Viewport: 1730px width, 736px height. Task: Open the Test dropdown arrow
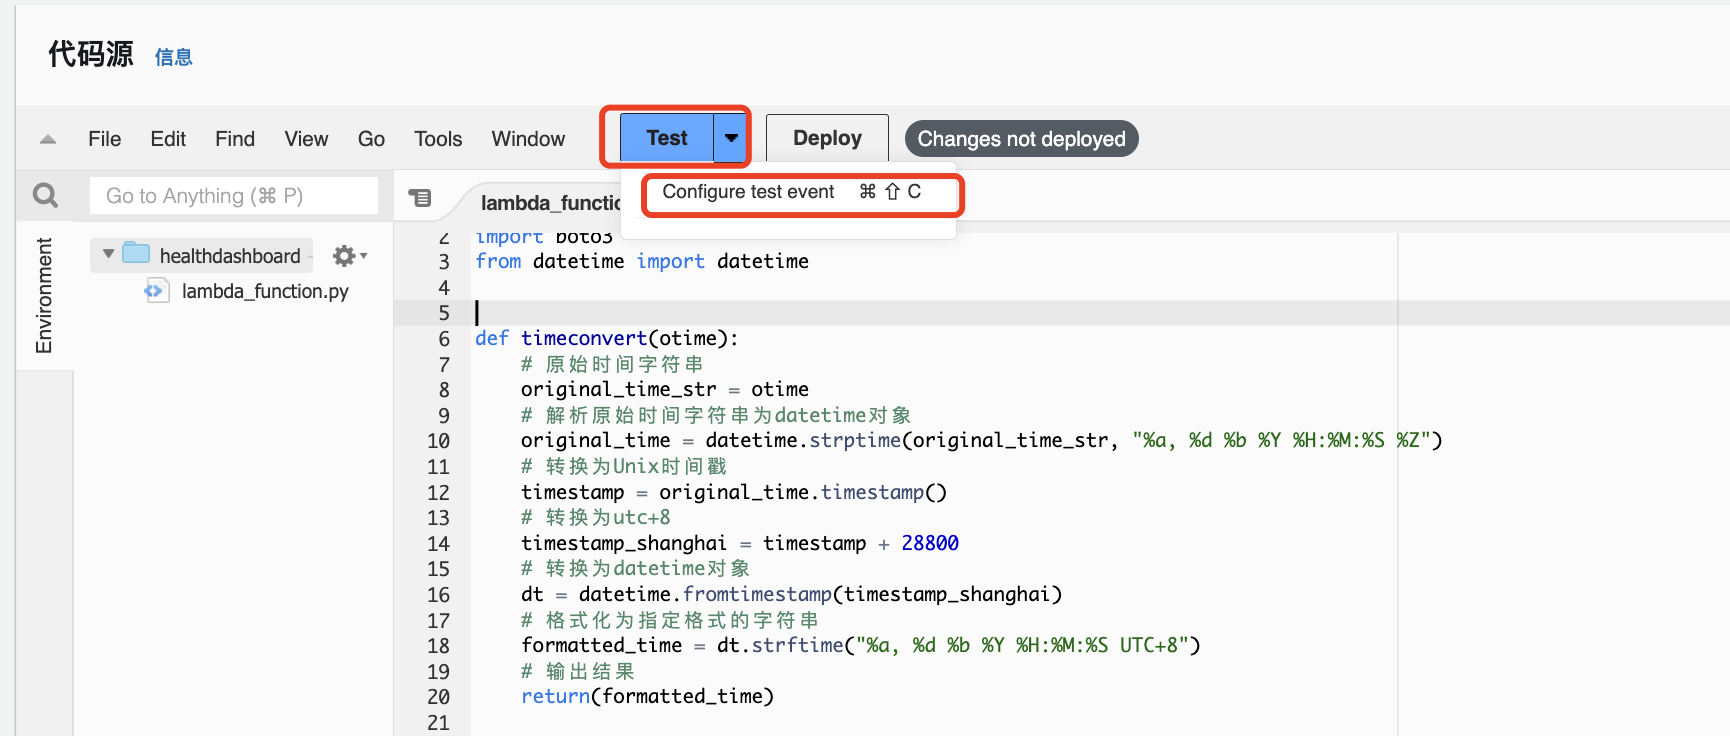click(x=731, y=138)
